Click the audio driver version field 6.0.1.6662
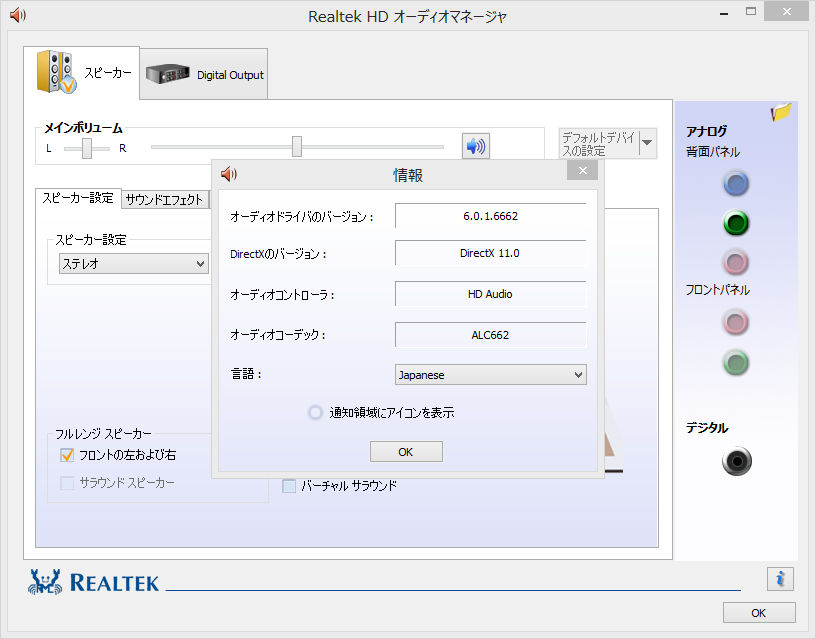Screen dimensions: 816x639 point(491,216)
